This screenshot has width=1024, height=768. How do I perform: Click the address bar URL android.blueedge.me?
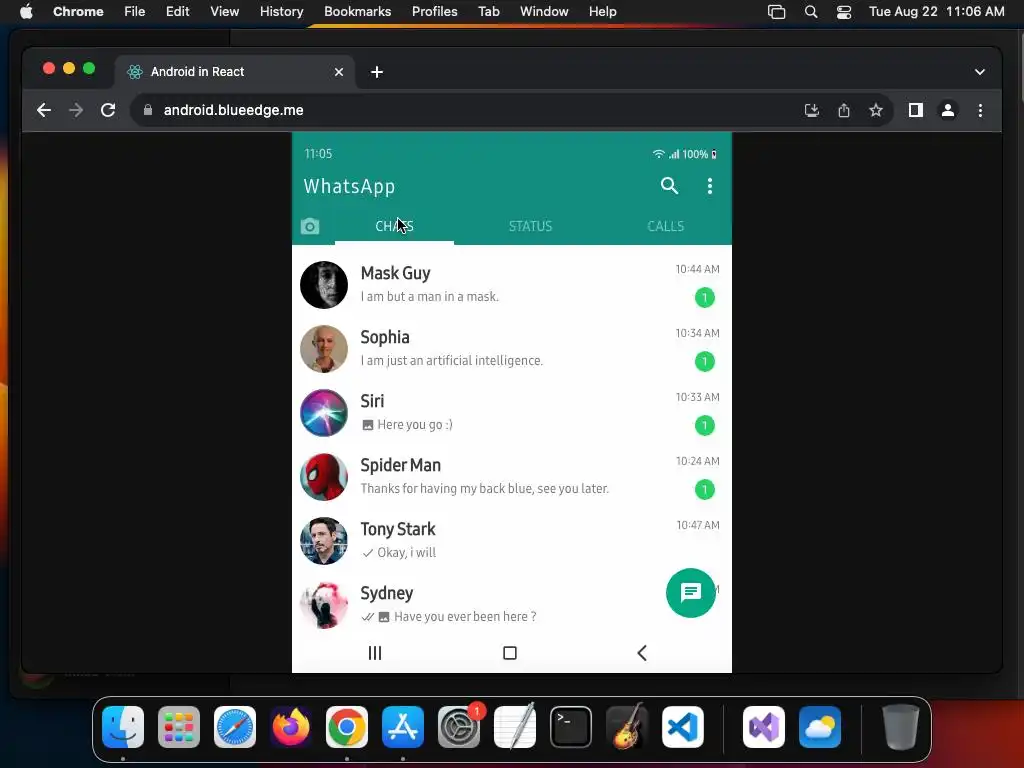coord(233,110)
